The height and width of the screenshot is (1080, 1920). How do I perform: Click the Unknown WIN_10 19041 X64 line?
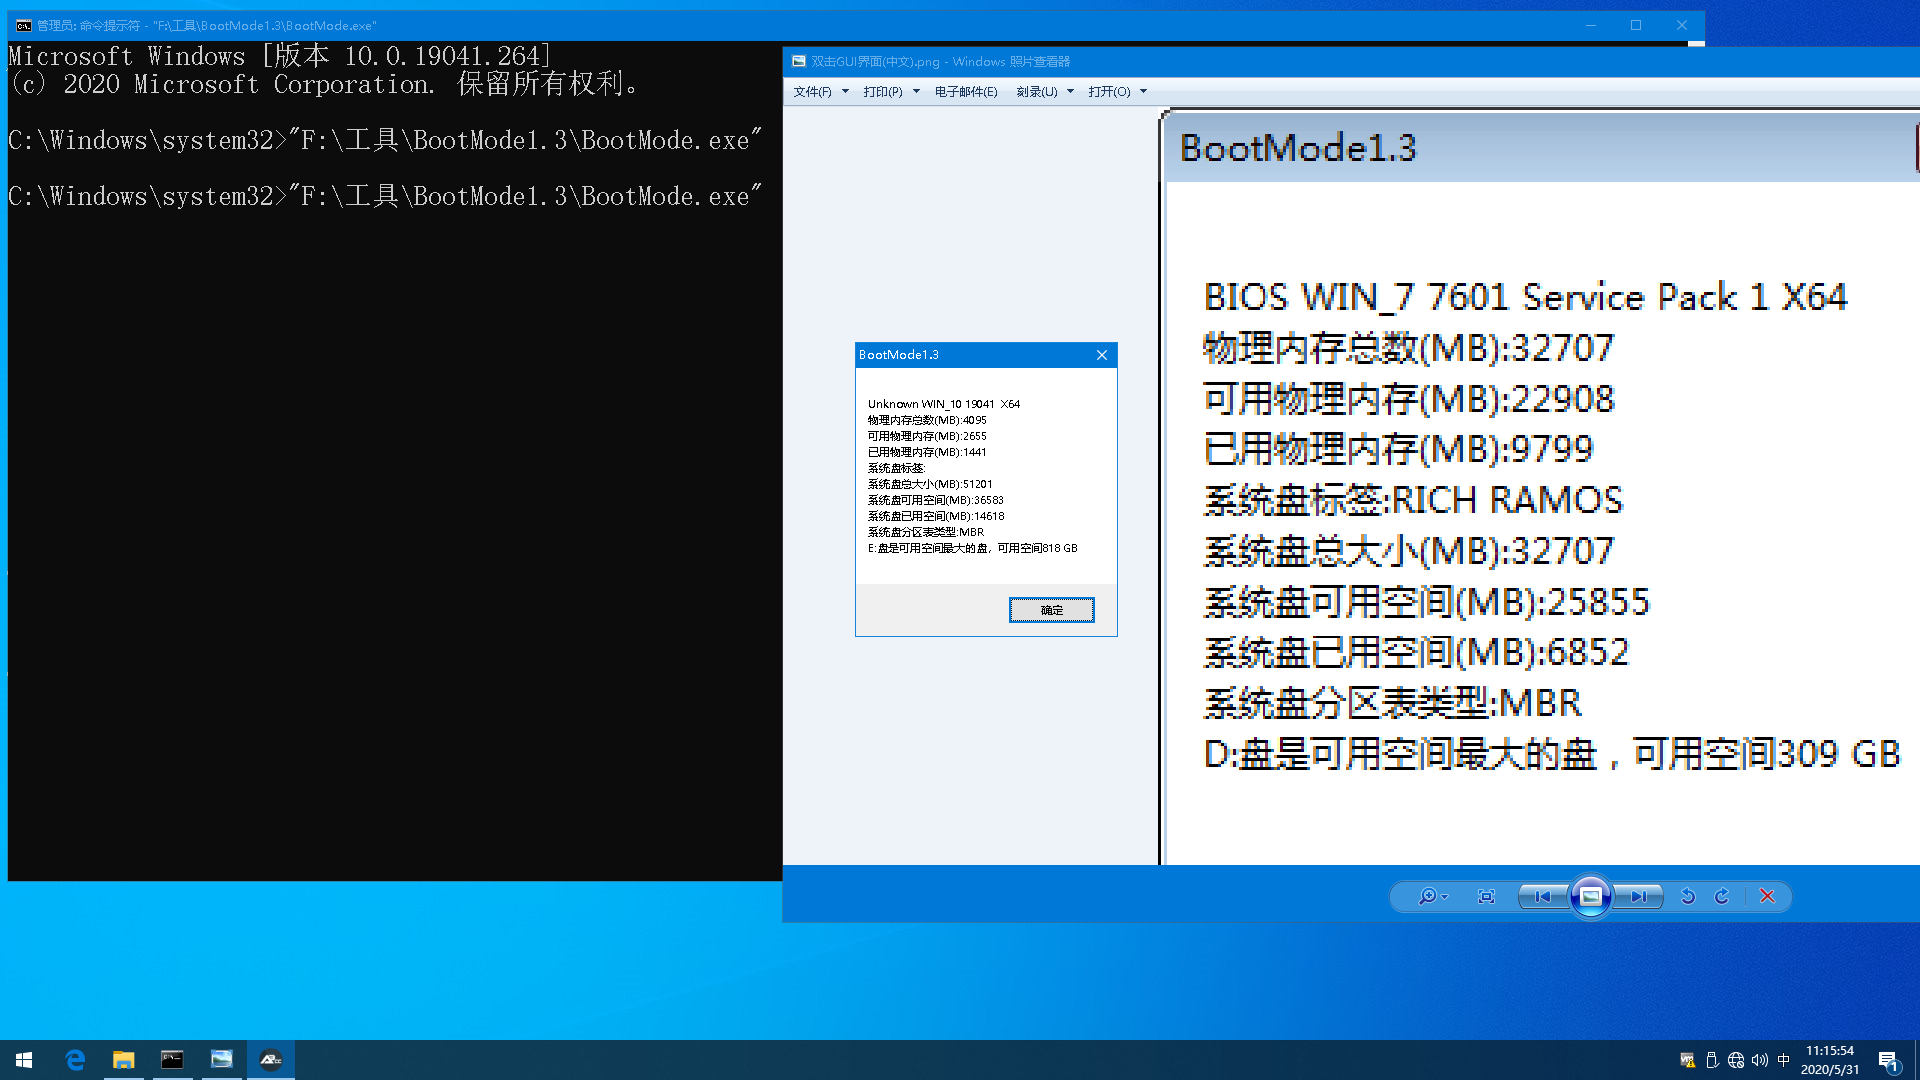click(944, 404)
